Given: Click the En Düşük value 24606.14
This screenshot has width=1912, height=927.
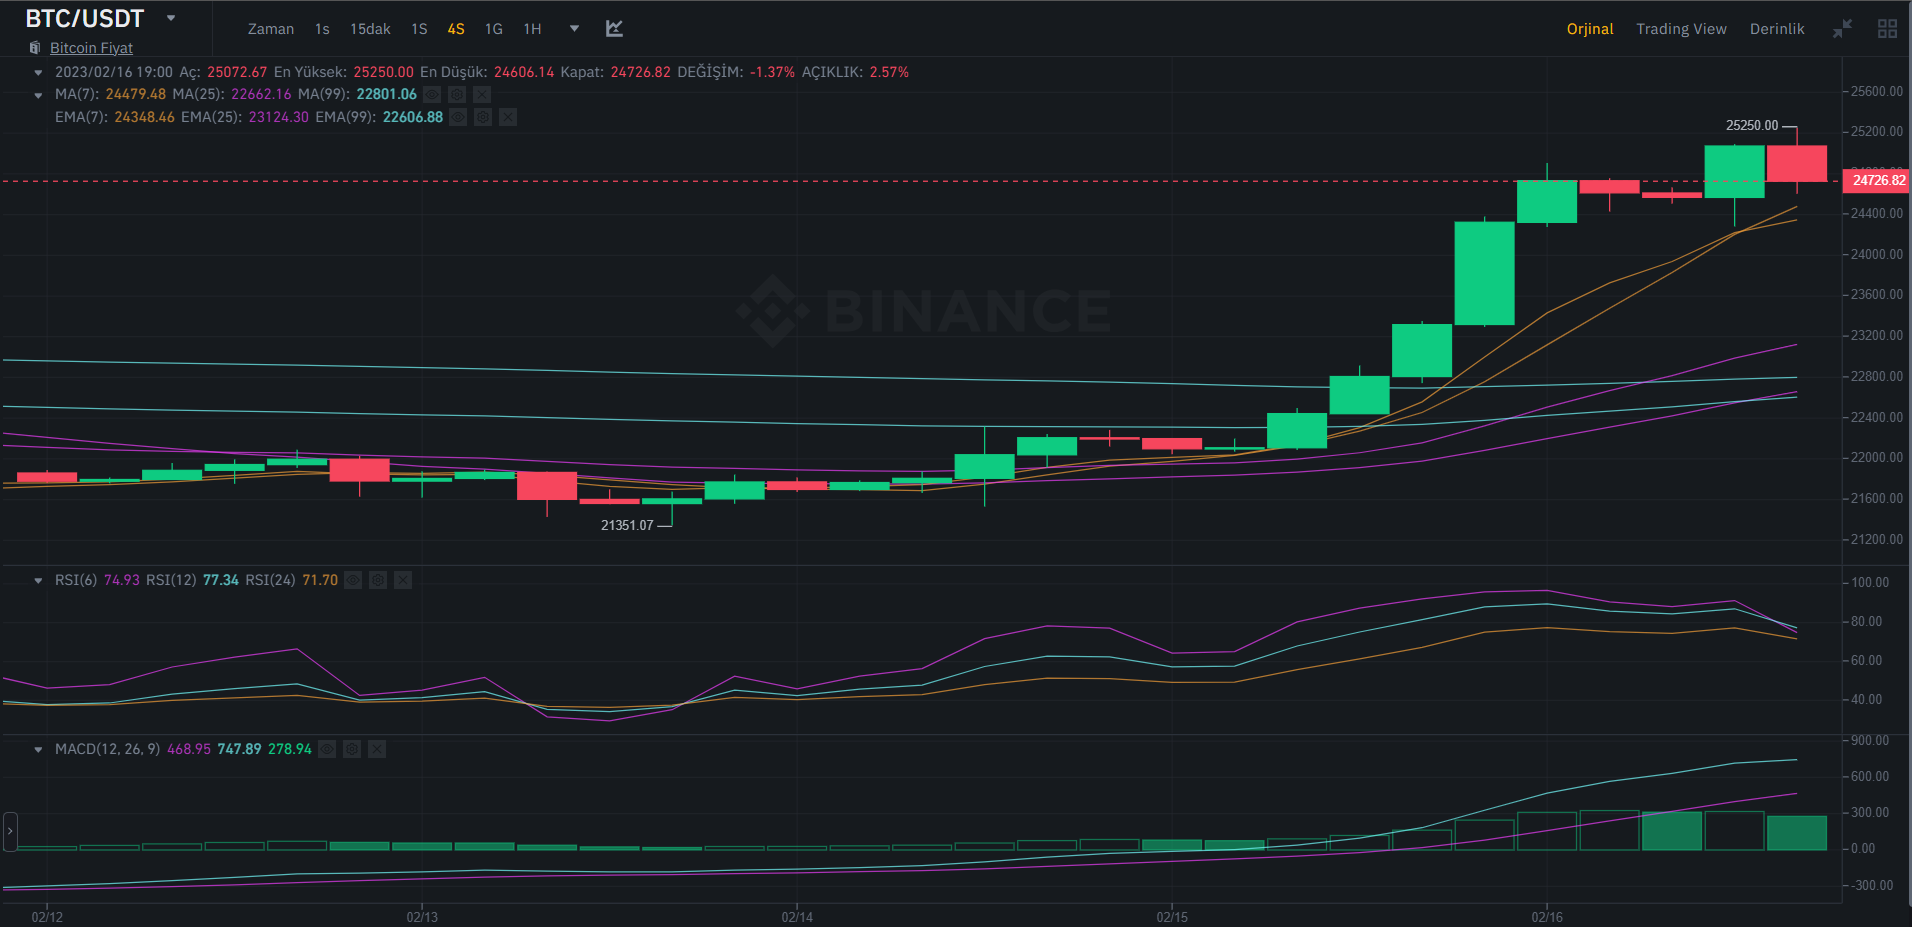Looking at the screenshot, I should point(524,72).
